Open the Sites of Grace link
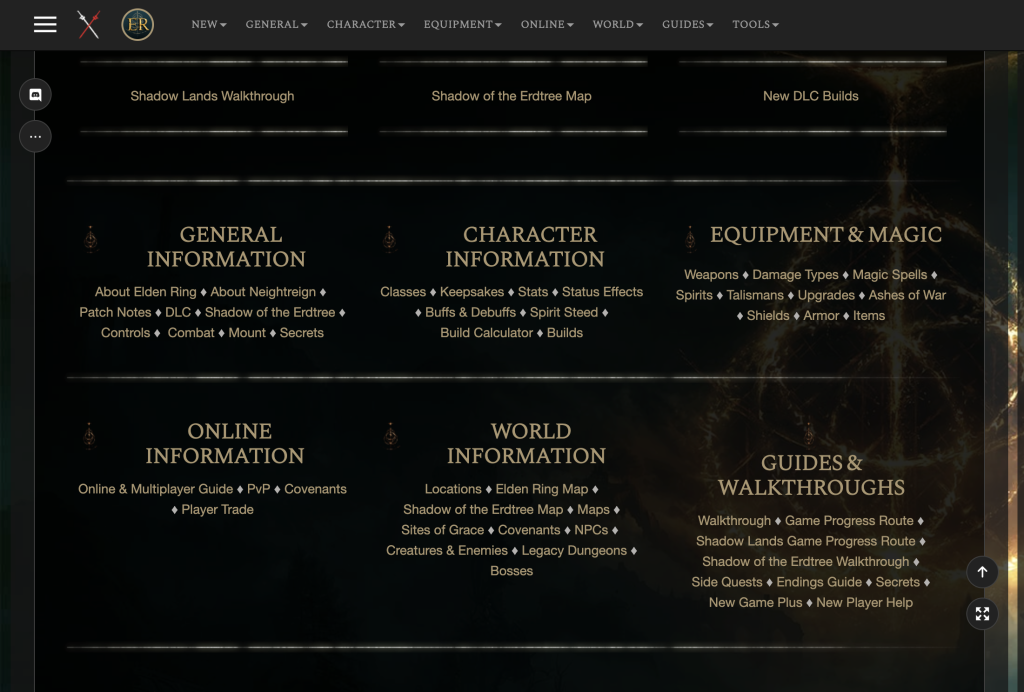This screenshot has height=692, width=1024. (x=442, y=530)
